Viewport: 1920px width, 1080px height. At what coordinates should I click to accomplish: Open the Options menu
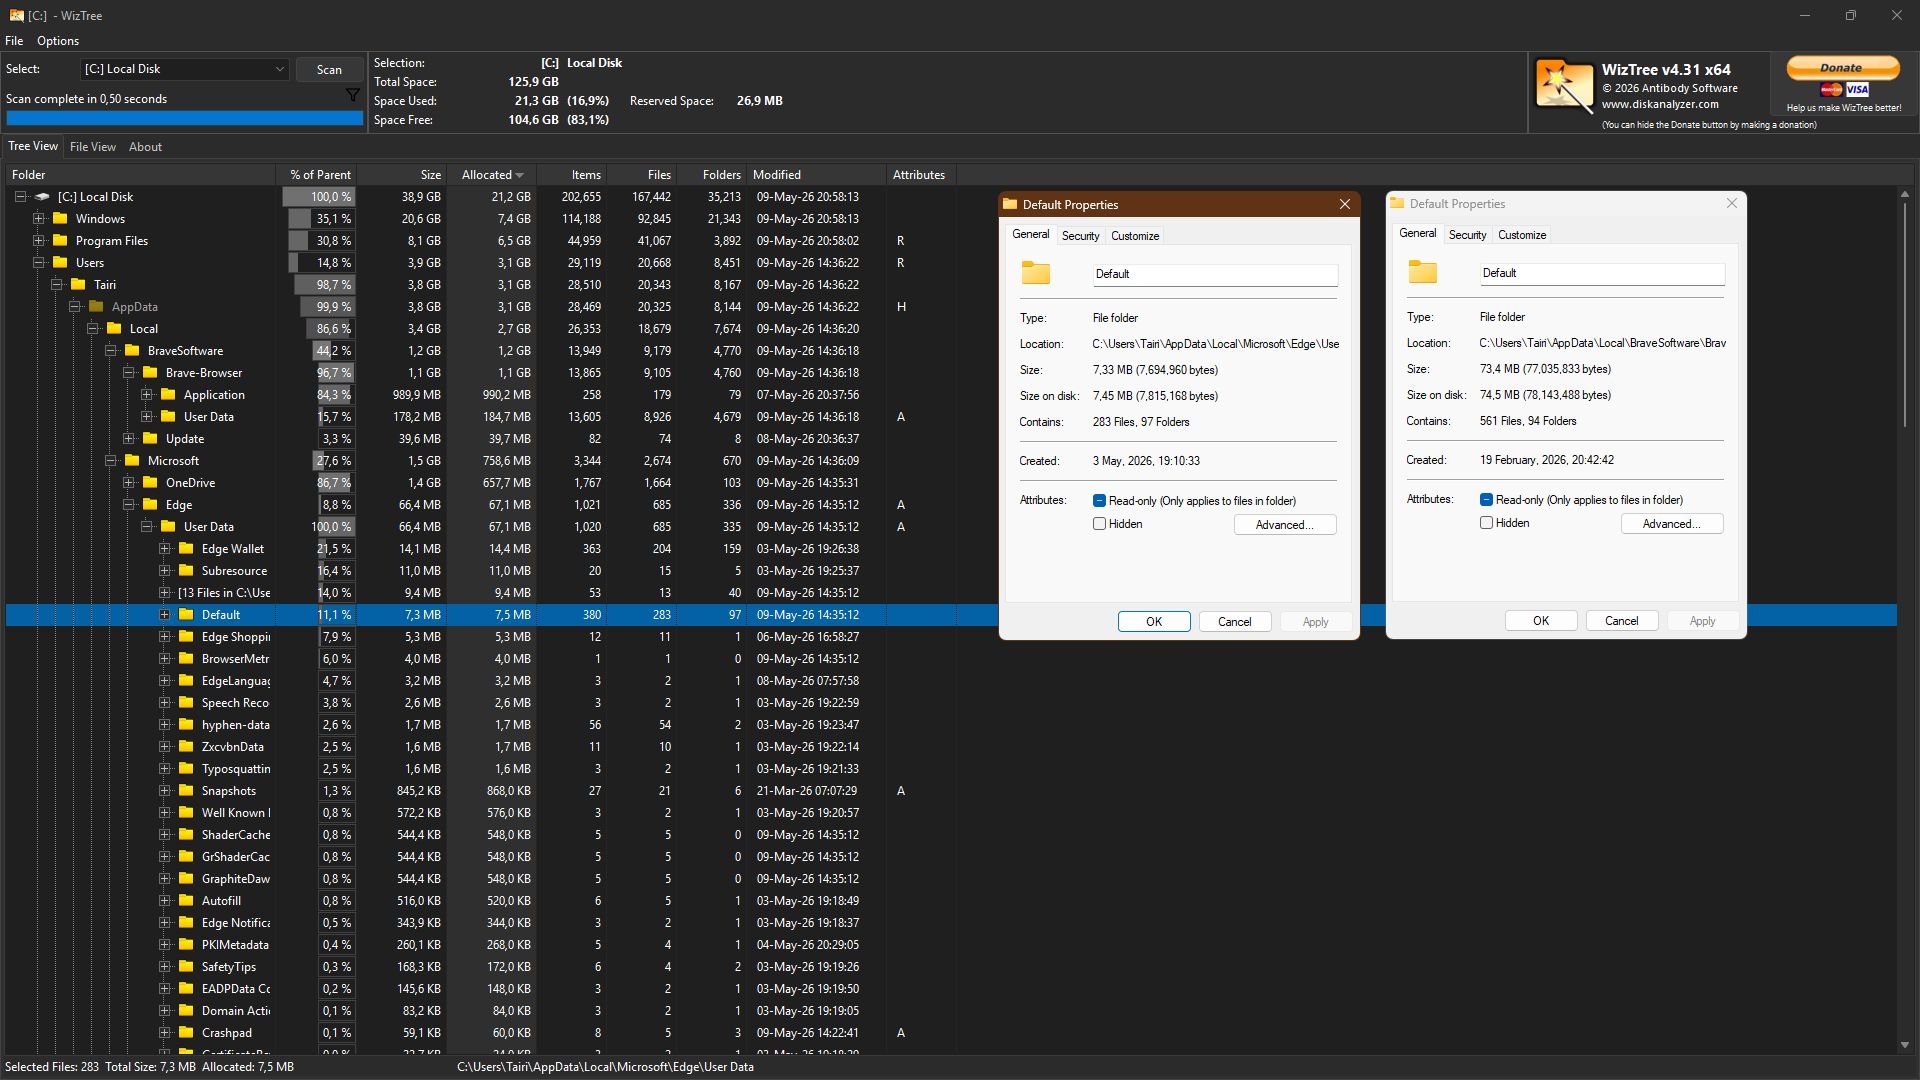[58, 41]
